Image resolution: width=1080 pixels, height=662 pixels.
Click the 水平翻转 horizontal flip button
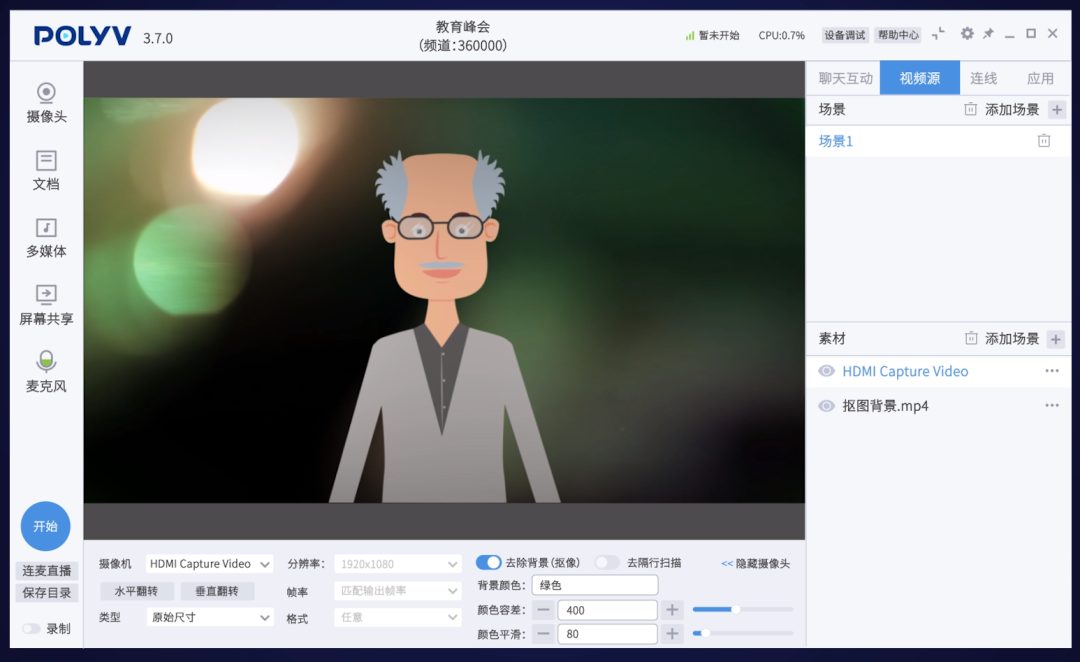tap(136, 590)
